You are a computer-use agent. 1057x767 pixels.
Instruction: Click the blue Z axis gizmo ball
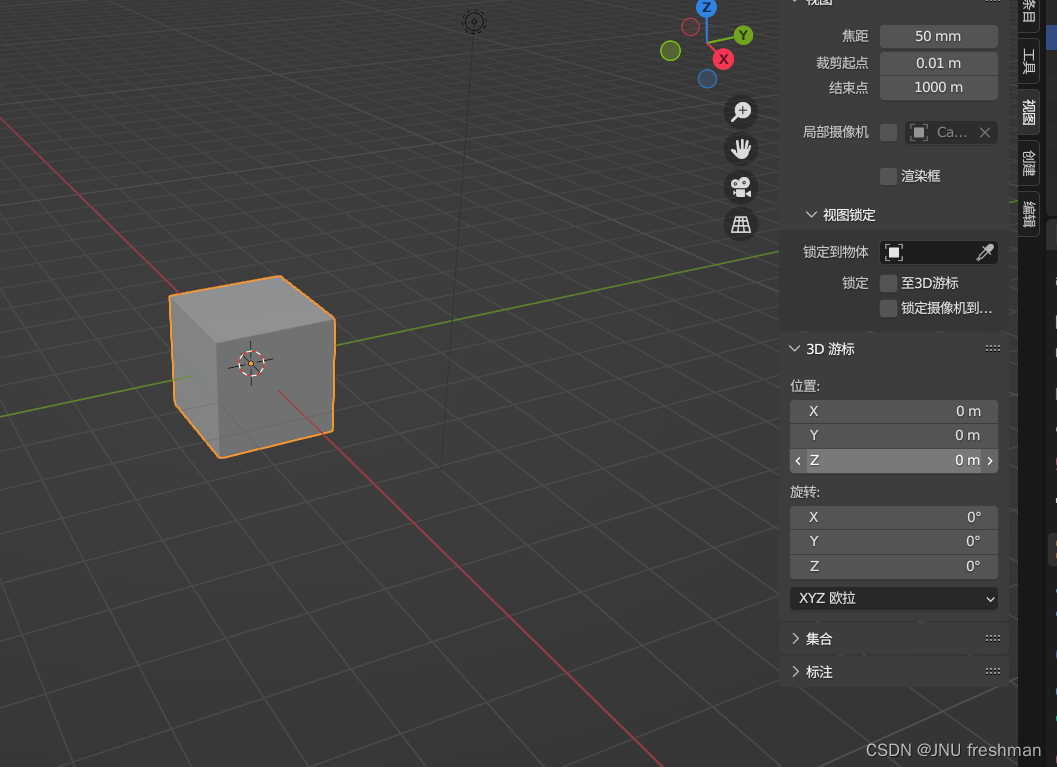pyautogui.click(x=706, y=7)
